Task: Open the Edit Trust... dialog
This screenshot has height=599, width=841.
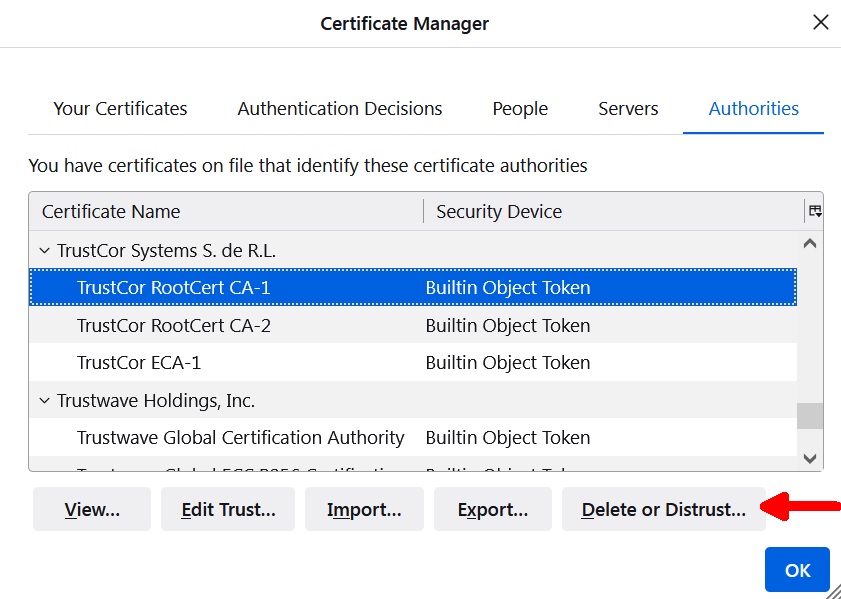Action: [228, 510]
